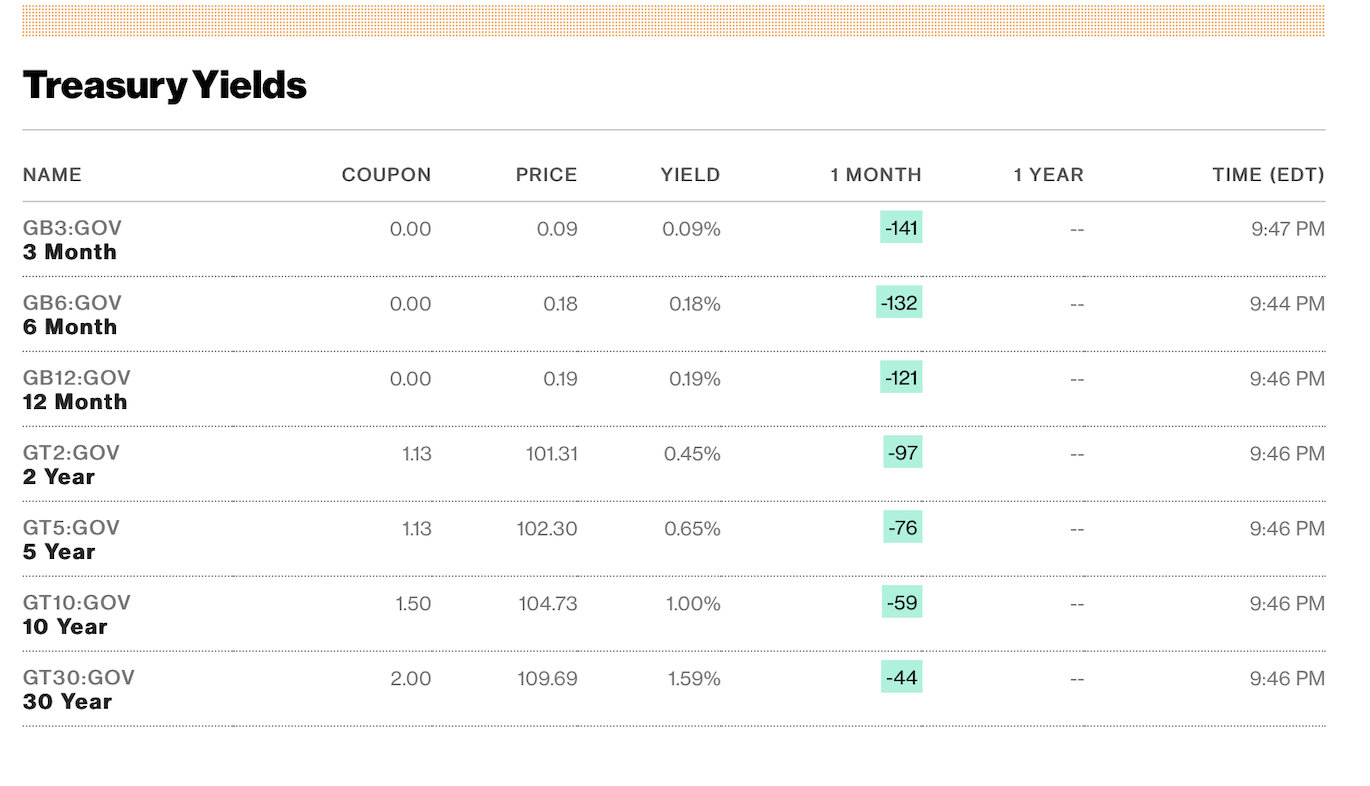Image resolution: width=1370 pixels, height=786 pixels.
Task: Open the GB6:GOV 6 Month security page
Action: [70, 315]
